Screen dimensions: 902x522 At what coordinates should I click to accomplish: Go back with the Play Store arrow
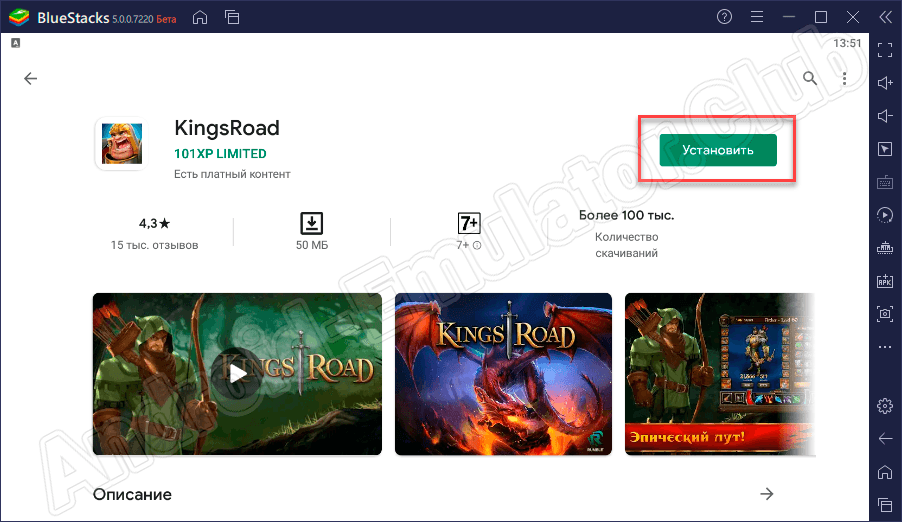pos(31,78)
